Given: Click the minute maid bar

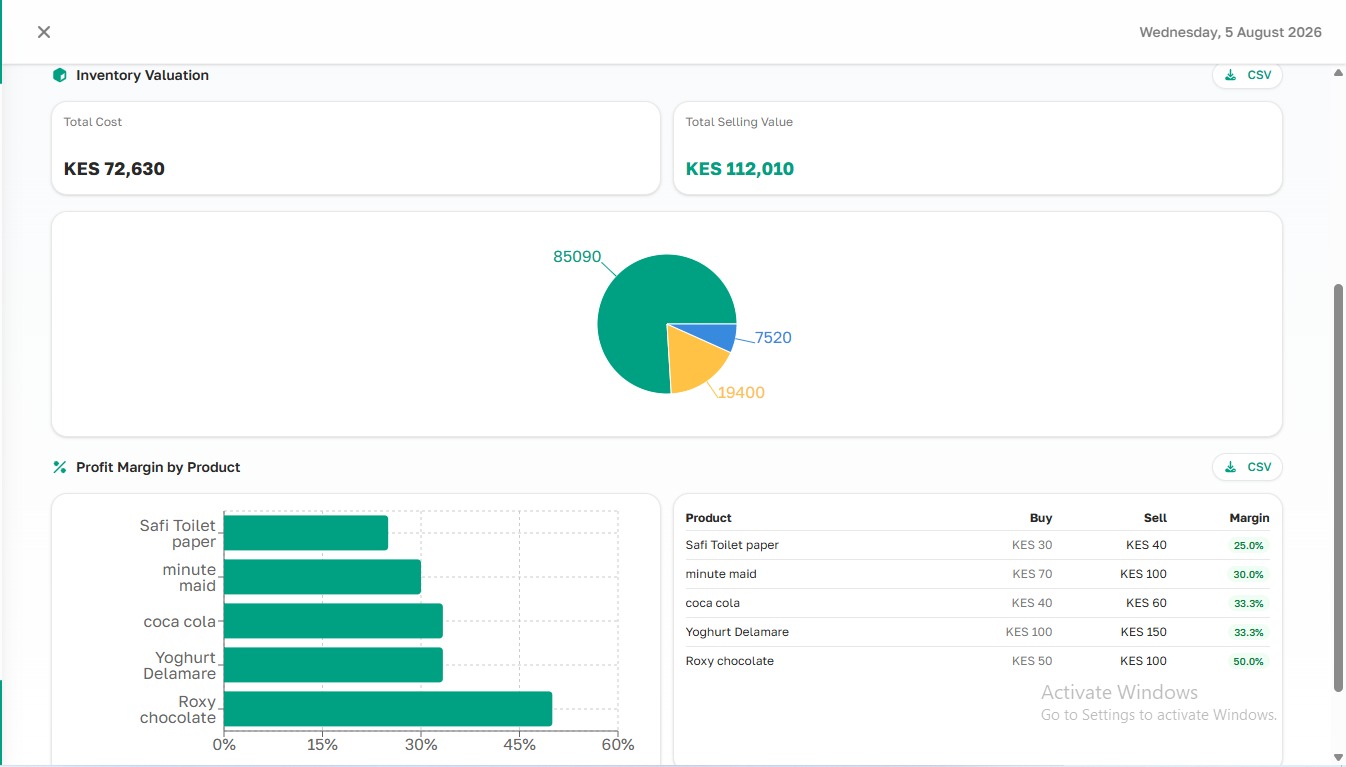Looking at the screenshot, I should (322, 577).
